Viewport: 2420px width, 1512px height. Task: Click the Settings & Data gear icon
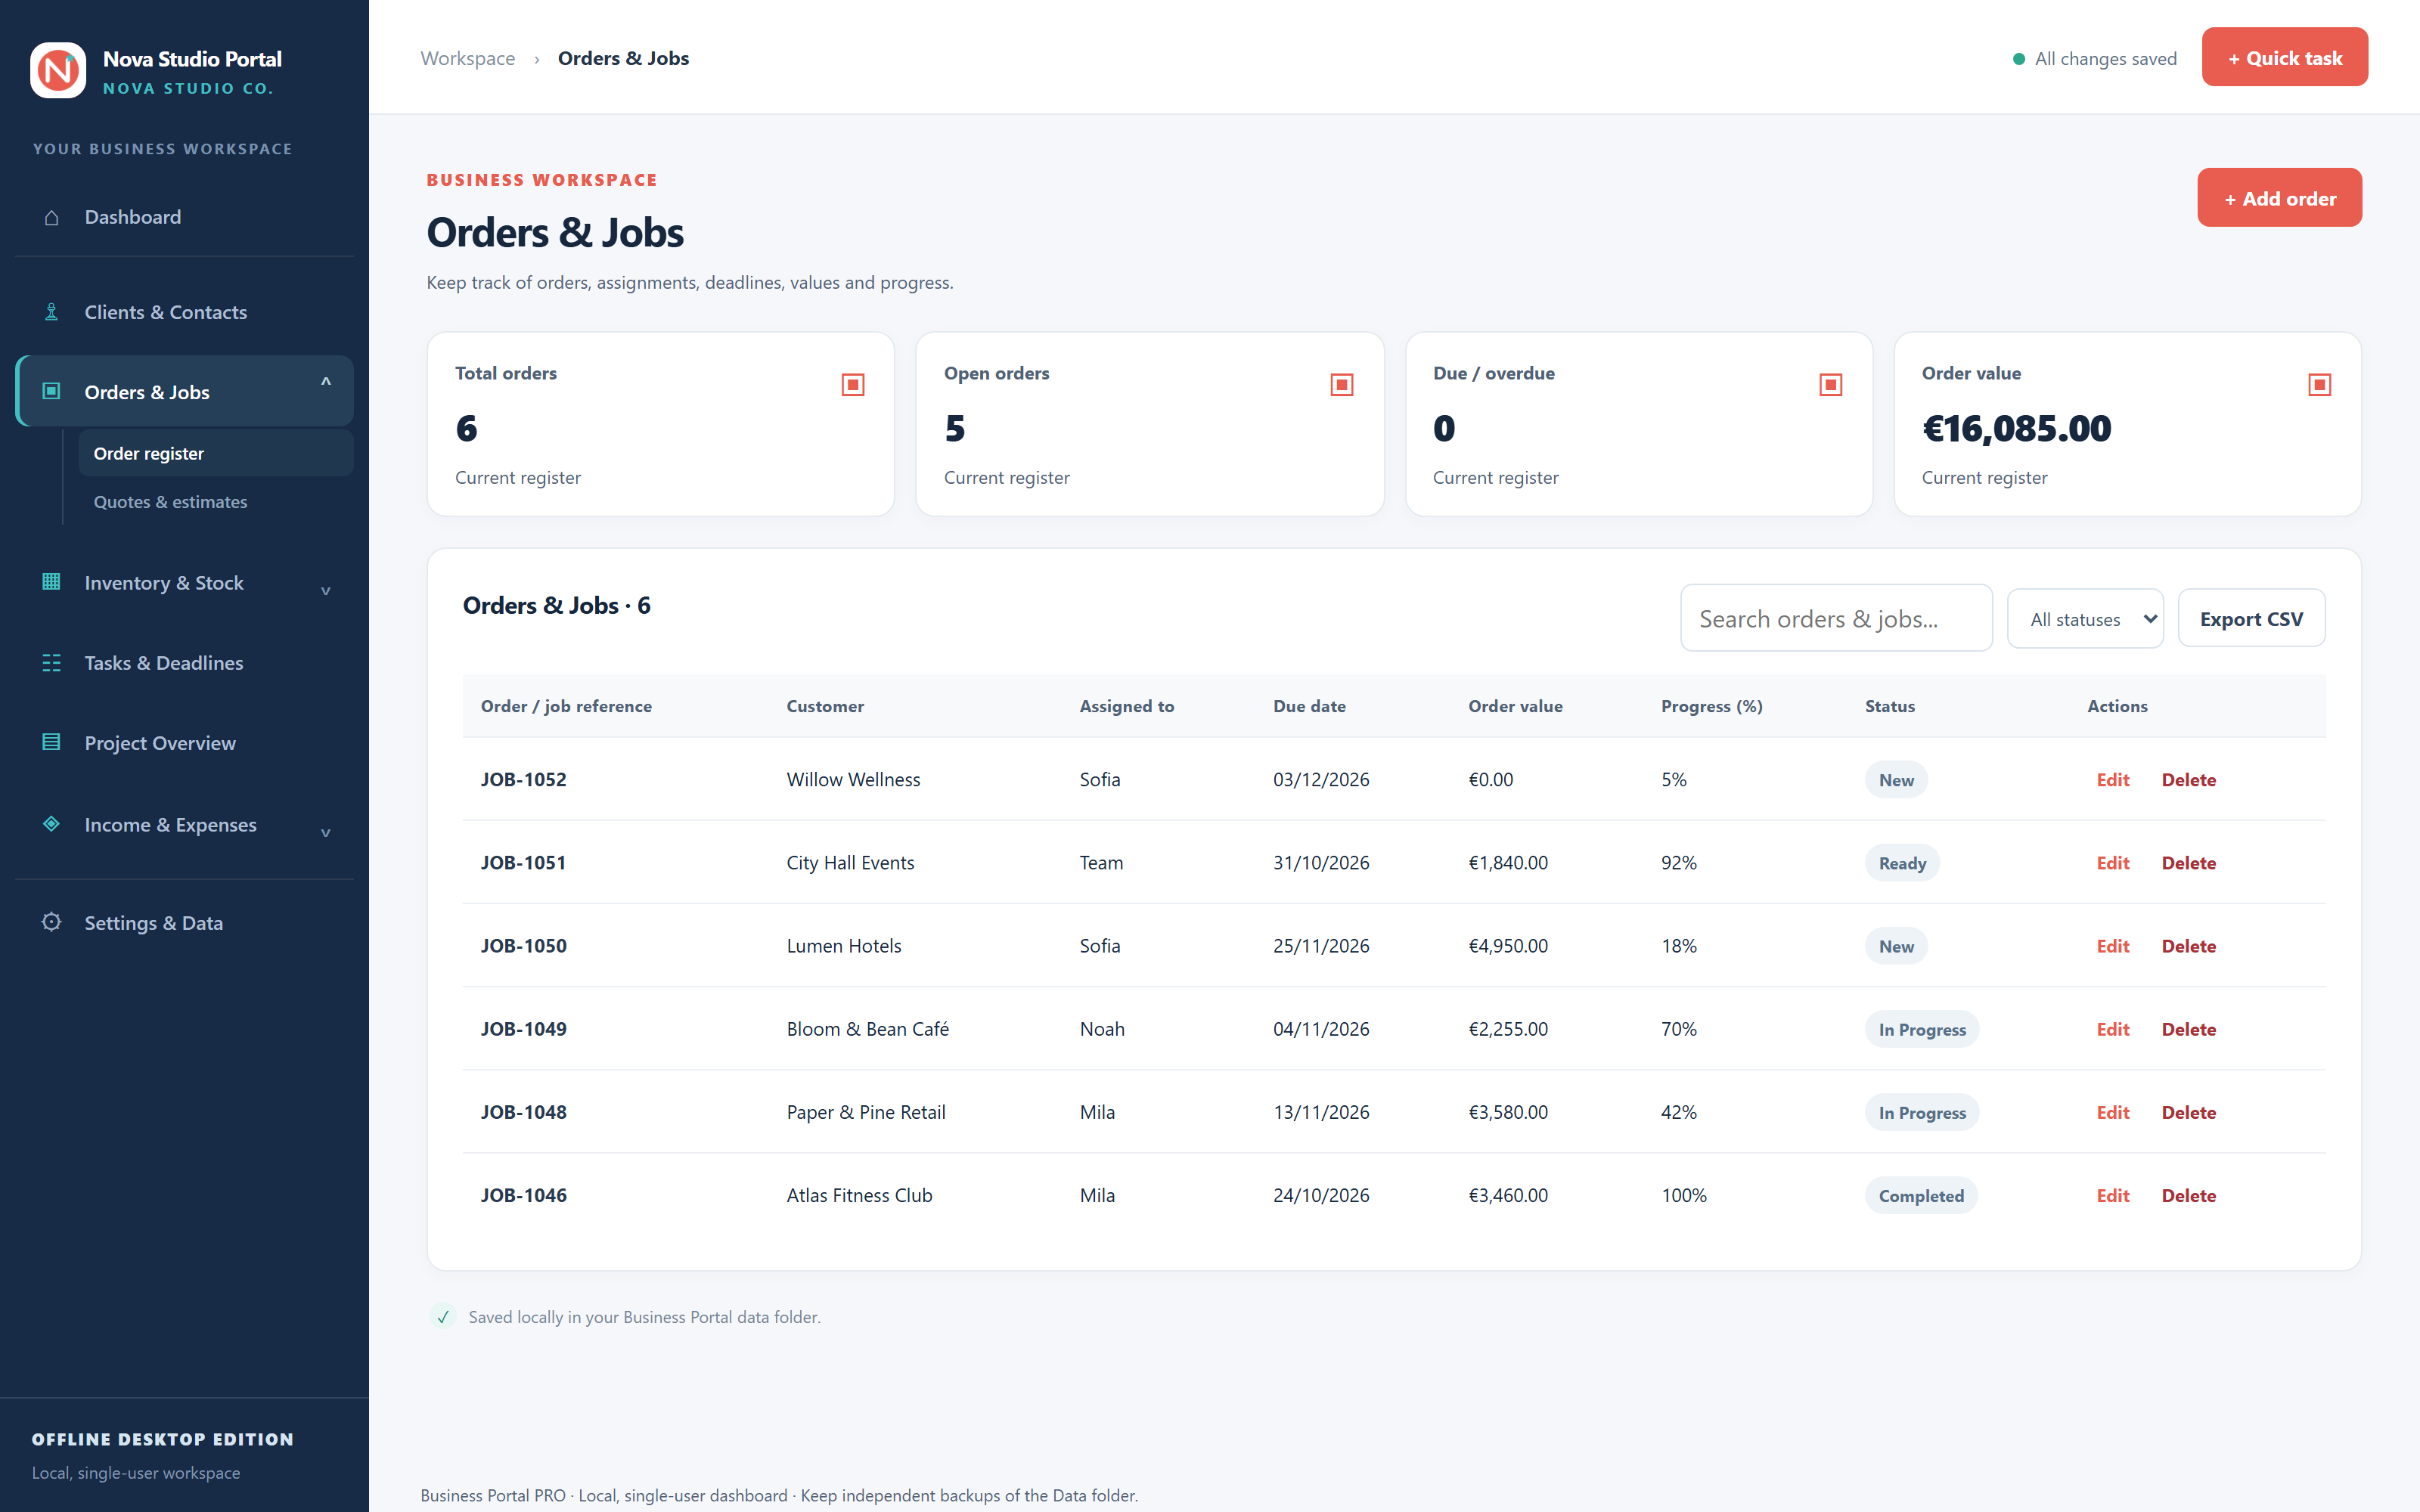click(x=51, y=922)
